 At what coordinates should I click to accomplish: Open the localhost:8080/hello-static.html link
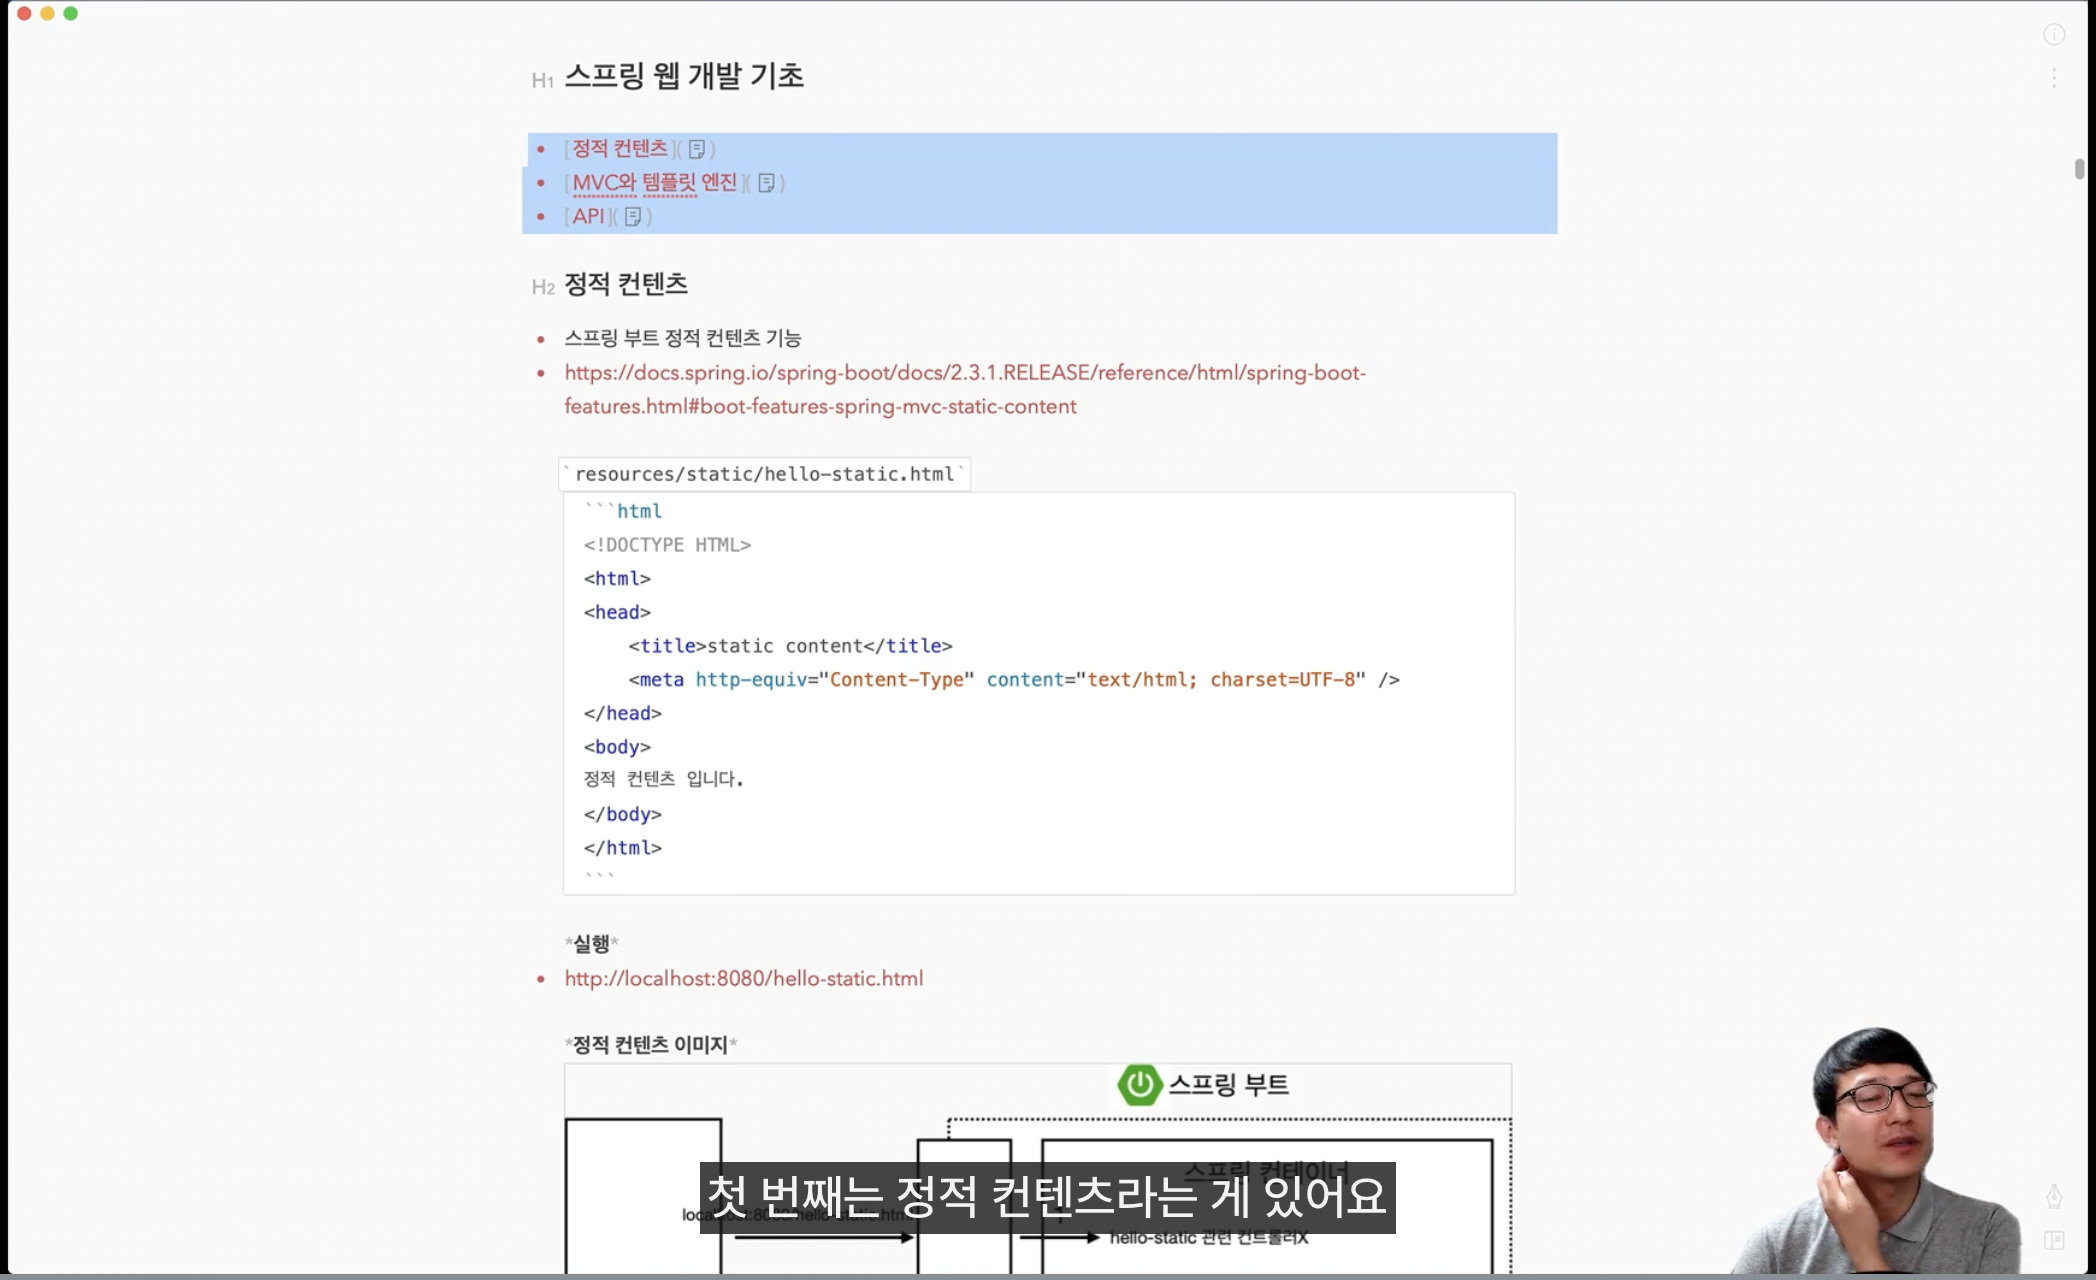744,978
